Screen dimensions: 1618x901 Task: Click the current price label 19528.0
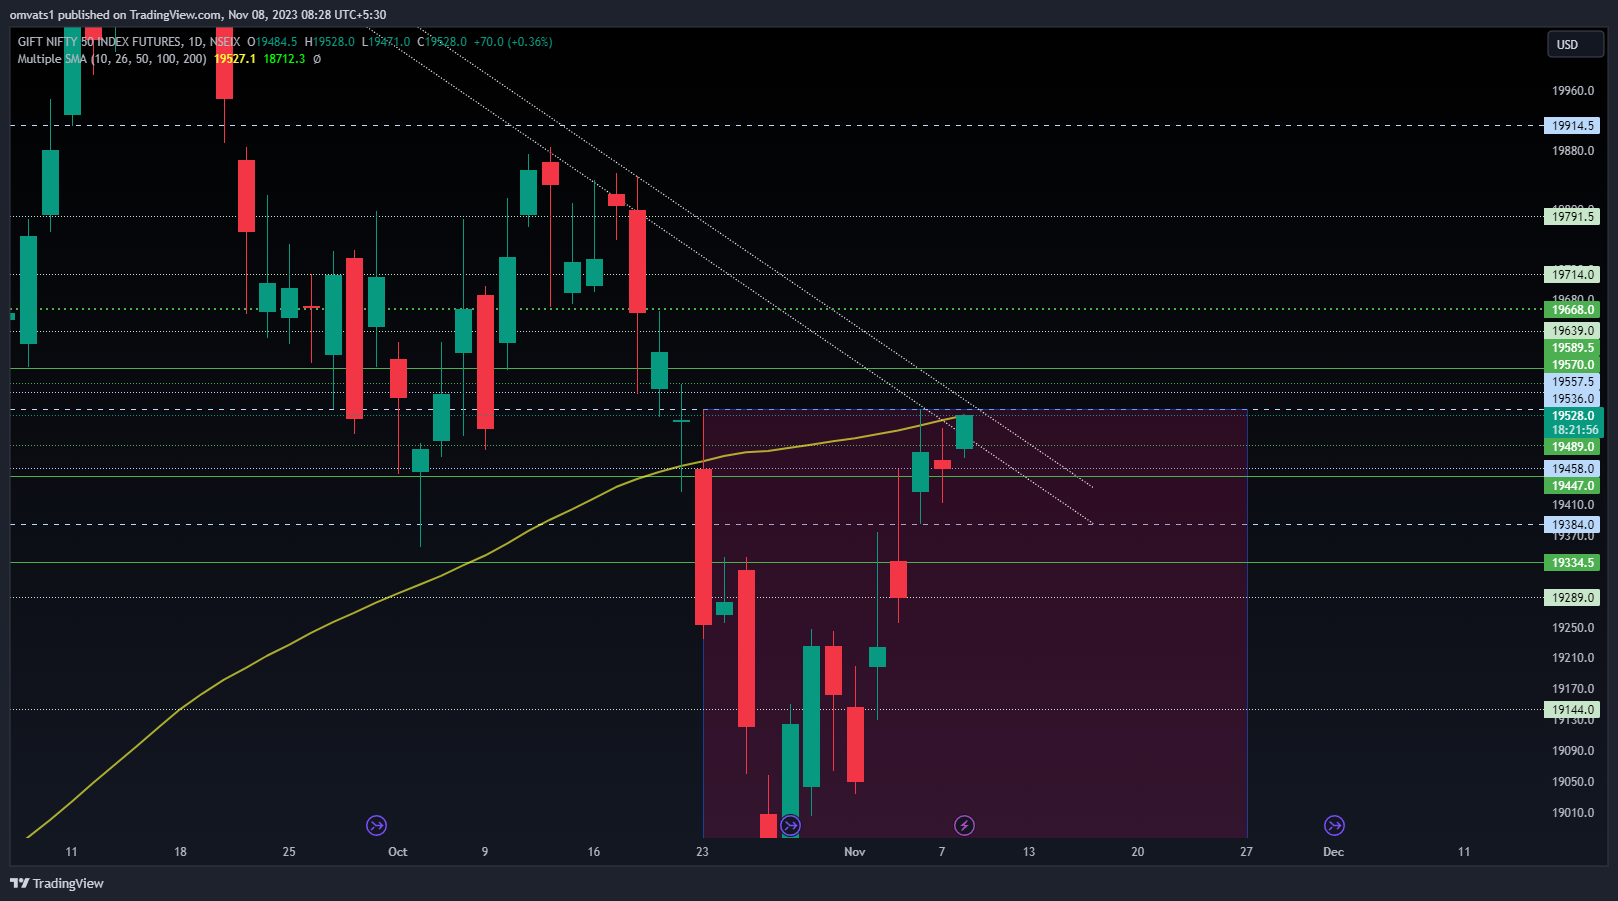coord(1573,416)
